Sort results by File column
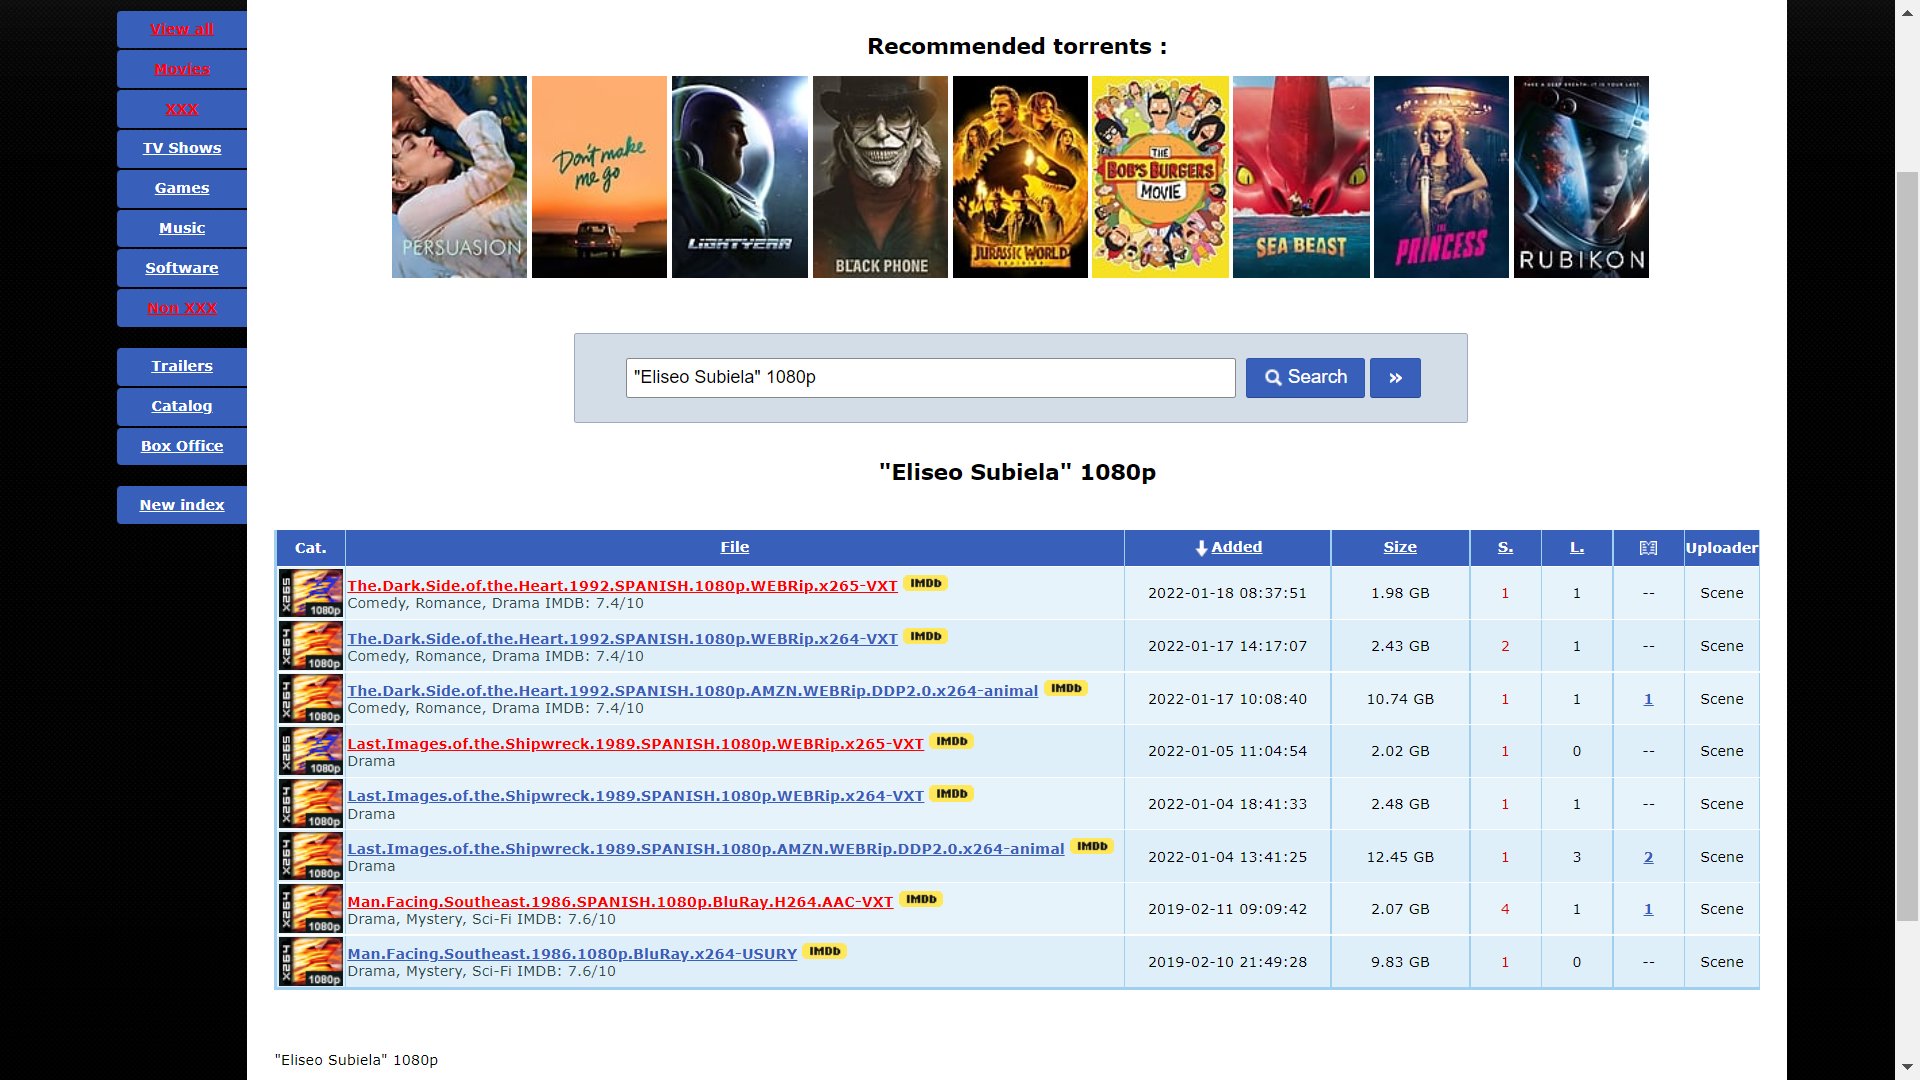This screenshot has width=1920, height=1080. click(734, 547)
